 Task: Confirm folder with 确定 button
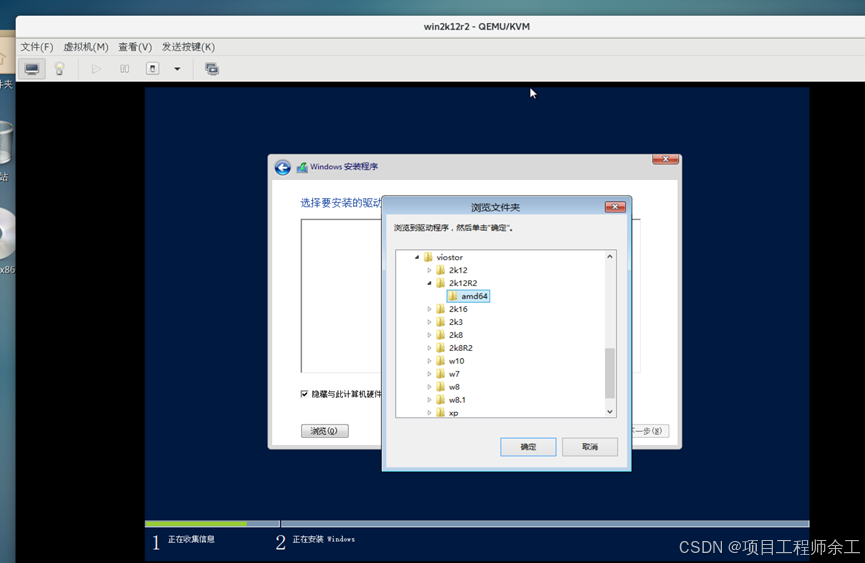(528, 447)
